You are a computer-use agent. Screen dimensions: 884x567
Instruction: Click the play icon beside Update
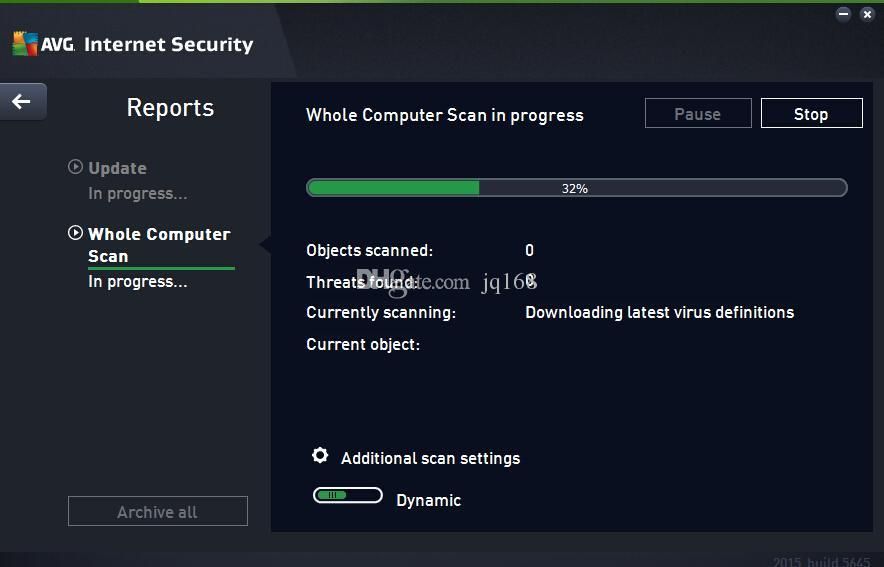(x=75, y=167)
